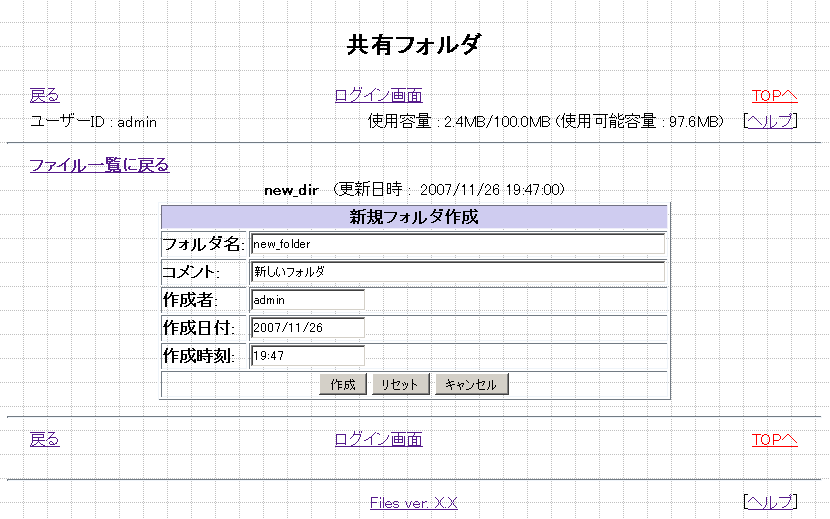Image resolution: width=830 pixels, height=519 pixels.
Task: Open the ログイン画面 link in the header
Action: [378, 96]
